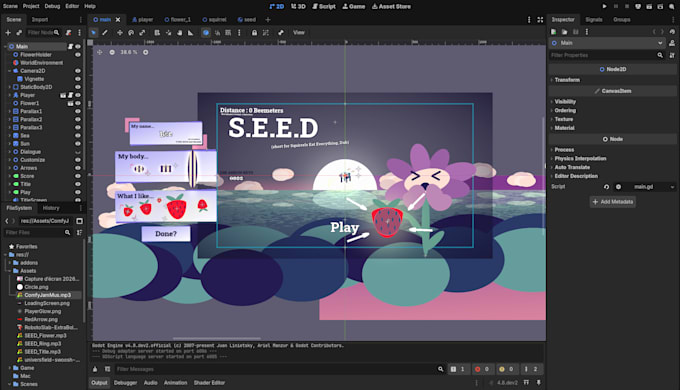The image size is (680, 390).
Task: Expand the Transform section
Action: [x=566, y=80]
